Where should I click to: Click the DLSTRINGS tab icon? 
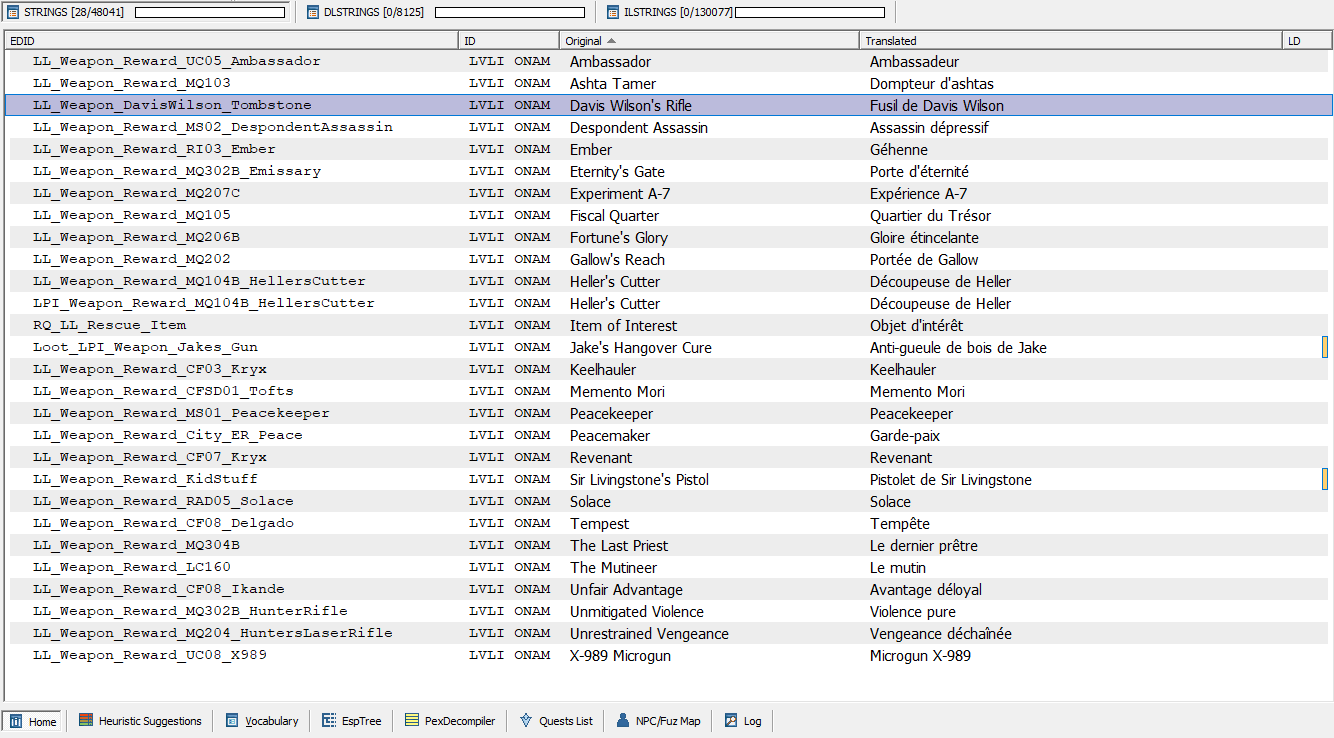click(x=313, y=12)
